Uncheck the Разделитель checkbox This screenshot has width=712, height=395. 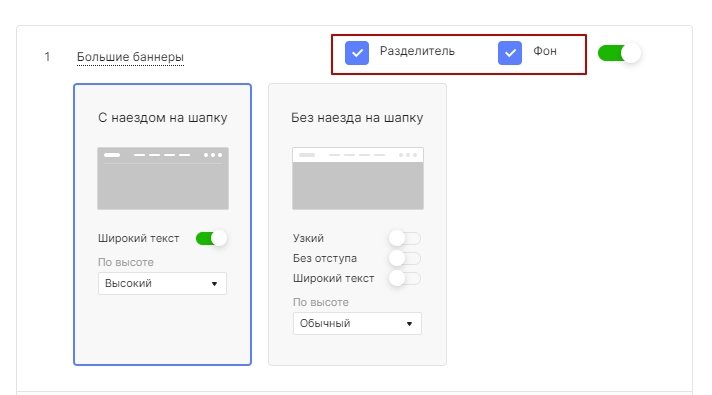tap(357, 53)
